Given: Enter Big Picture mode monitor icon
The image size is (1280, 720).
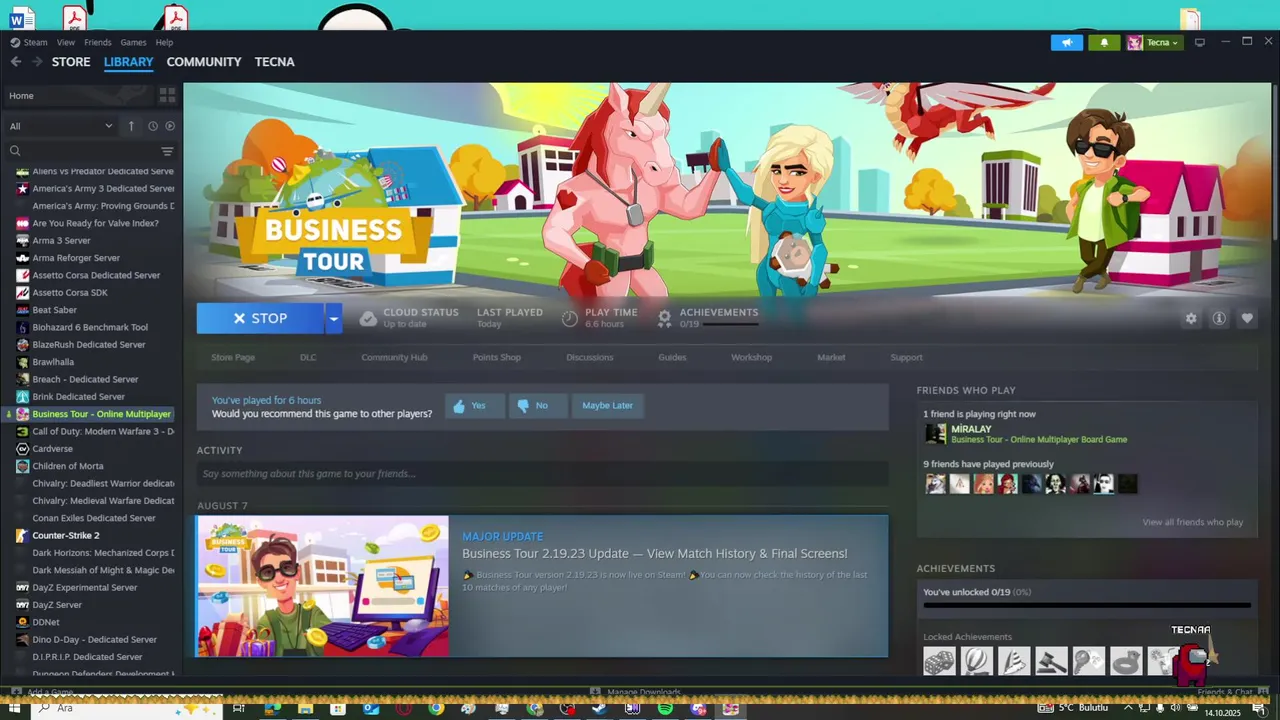Looking at the screenshot, I should point(1200,42).
